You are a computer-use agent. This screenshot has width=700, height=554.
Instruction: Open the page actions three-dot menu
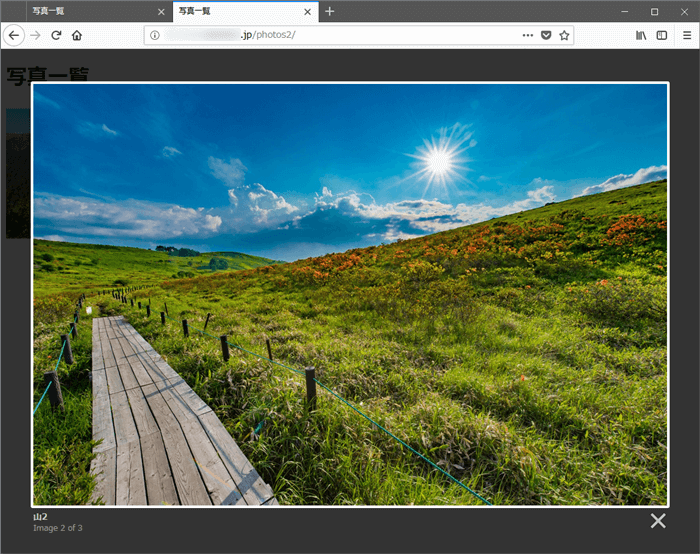[x=527, y=35]
